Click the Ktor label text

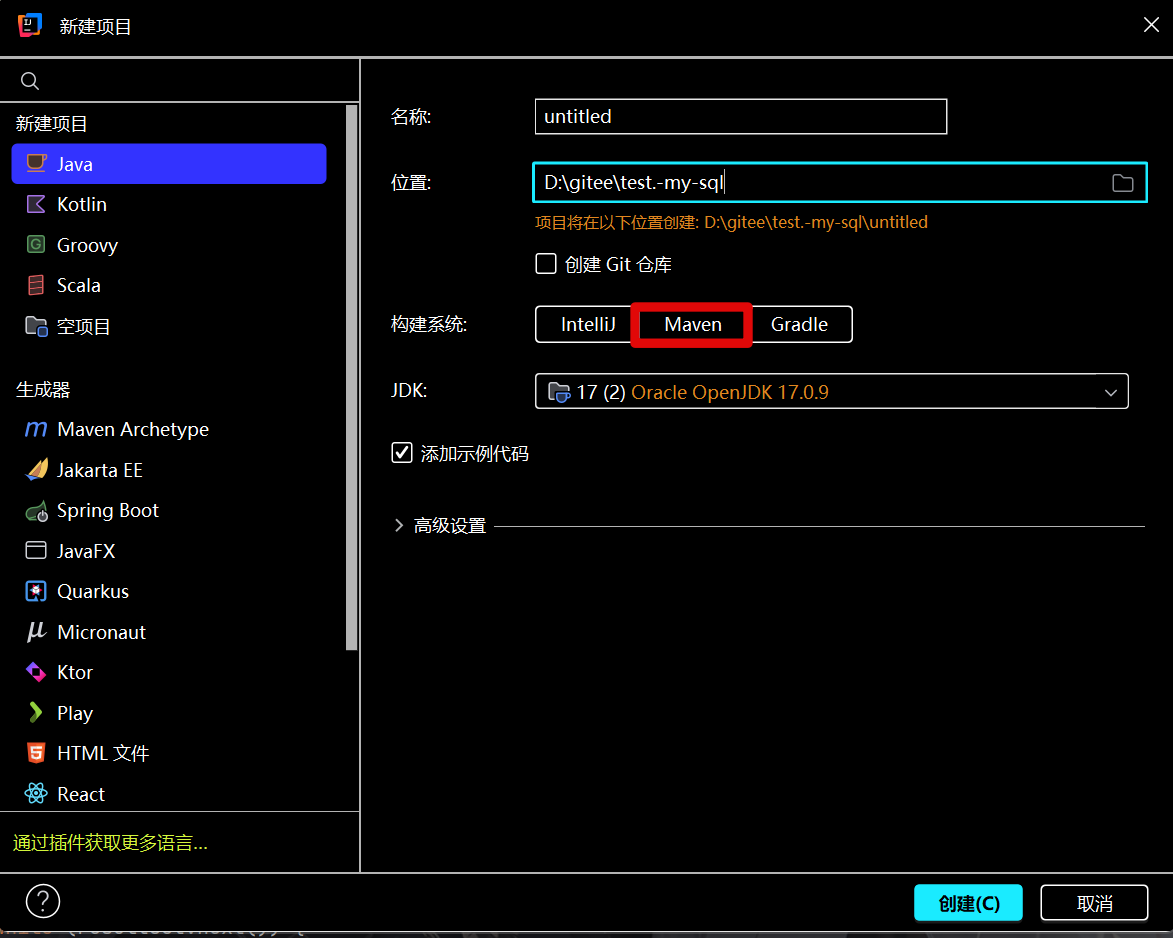(75, 672)
